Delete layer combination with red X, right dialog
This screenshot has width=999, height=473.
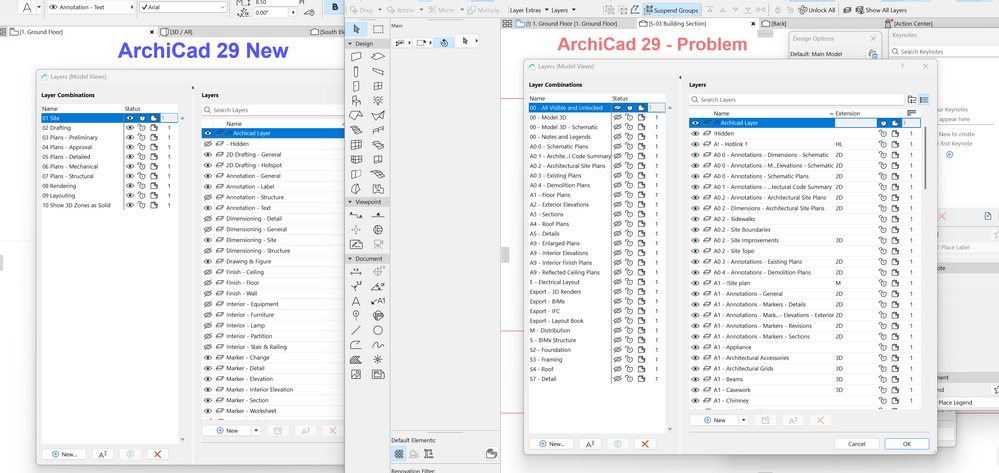(x=645, y=444)
